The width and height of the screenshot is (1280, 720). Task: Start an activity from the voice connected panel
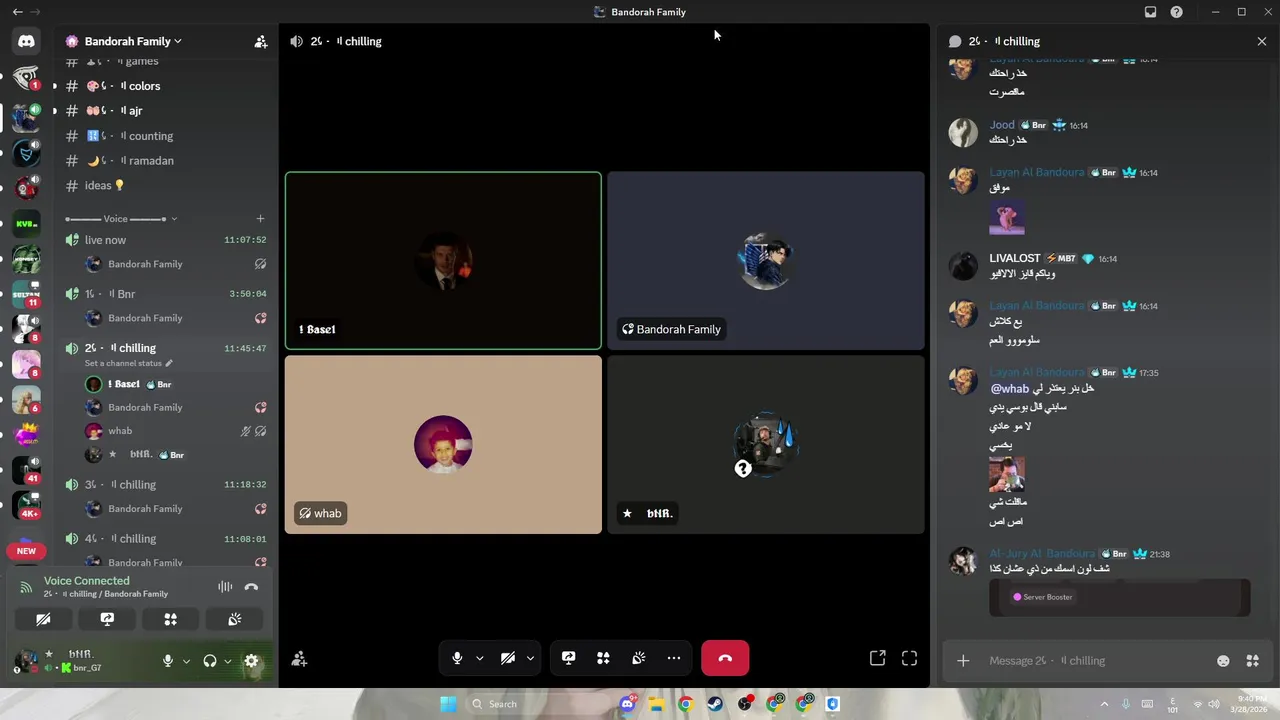click(x=171, y=619)
